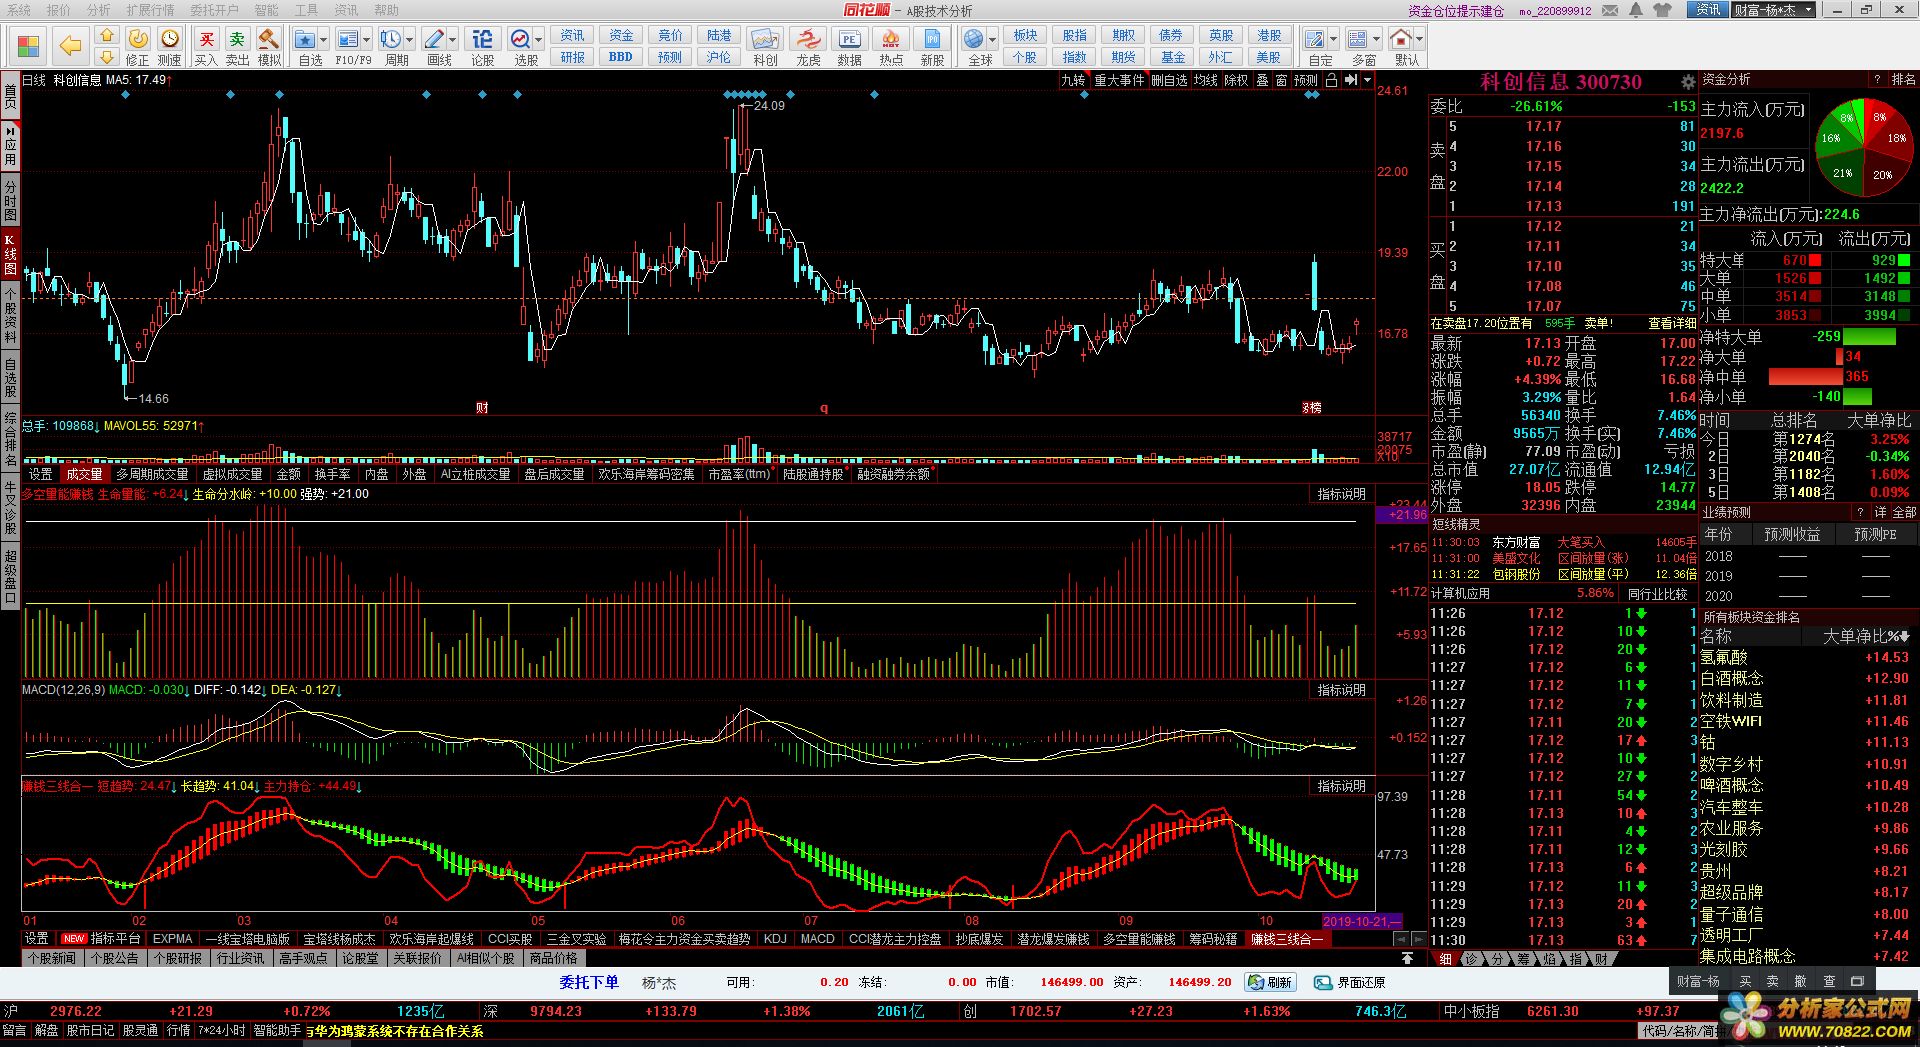The image size is (1920, 1047).
Task: Select the MACD indicator tab at bottom
Action: pyautogui.click(x=817, y=939)
